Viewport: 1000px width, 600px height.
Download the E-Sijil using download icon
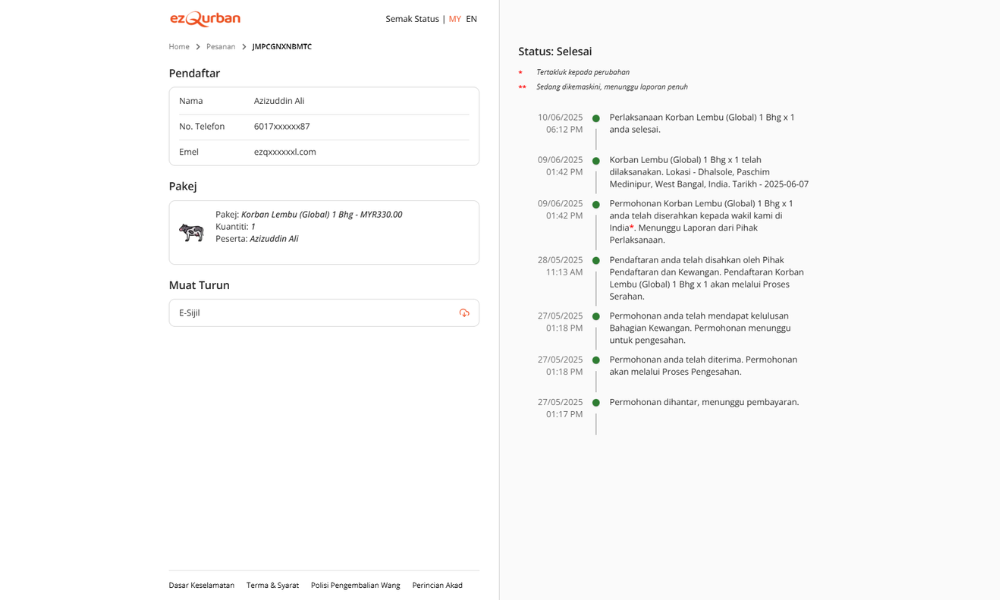(464, 313)
